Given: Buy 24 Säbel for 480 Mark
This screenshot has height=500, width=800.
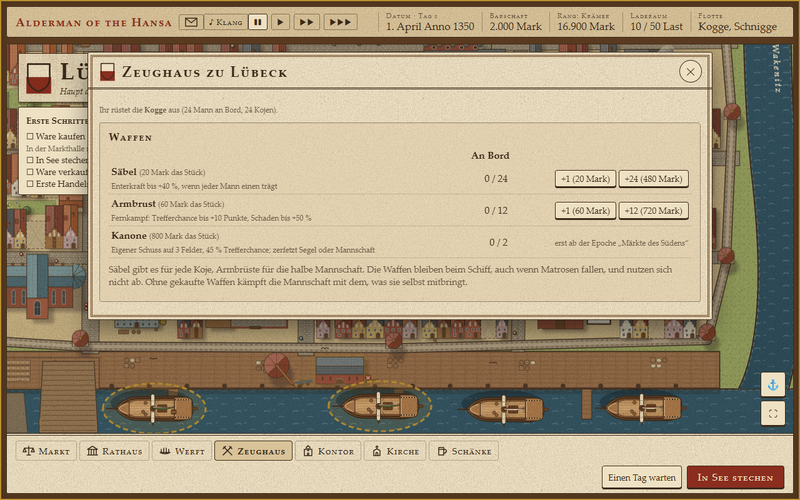Looking at the screenshot, I should tap(654, 179).
